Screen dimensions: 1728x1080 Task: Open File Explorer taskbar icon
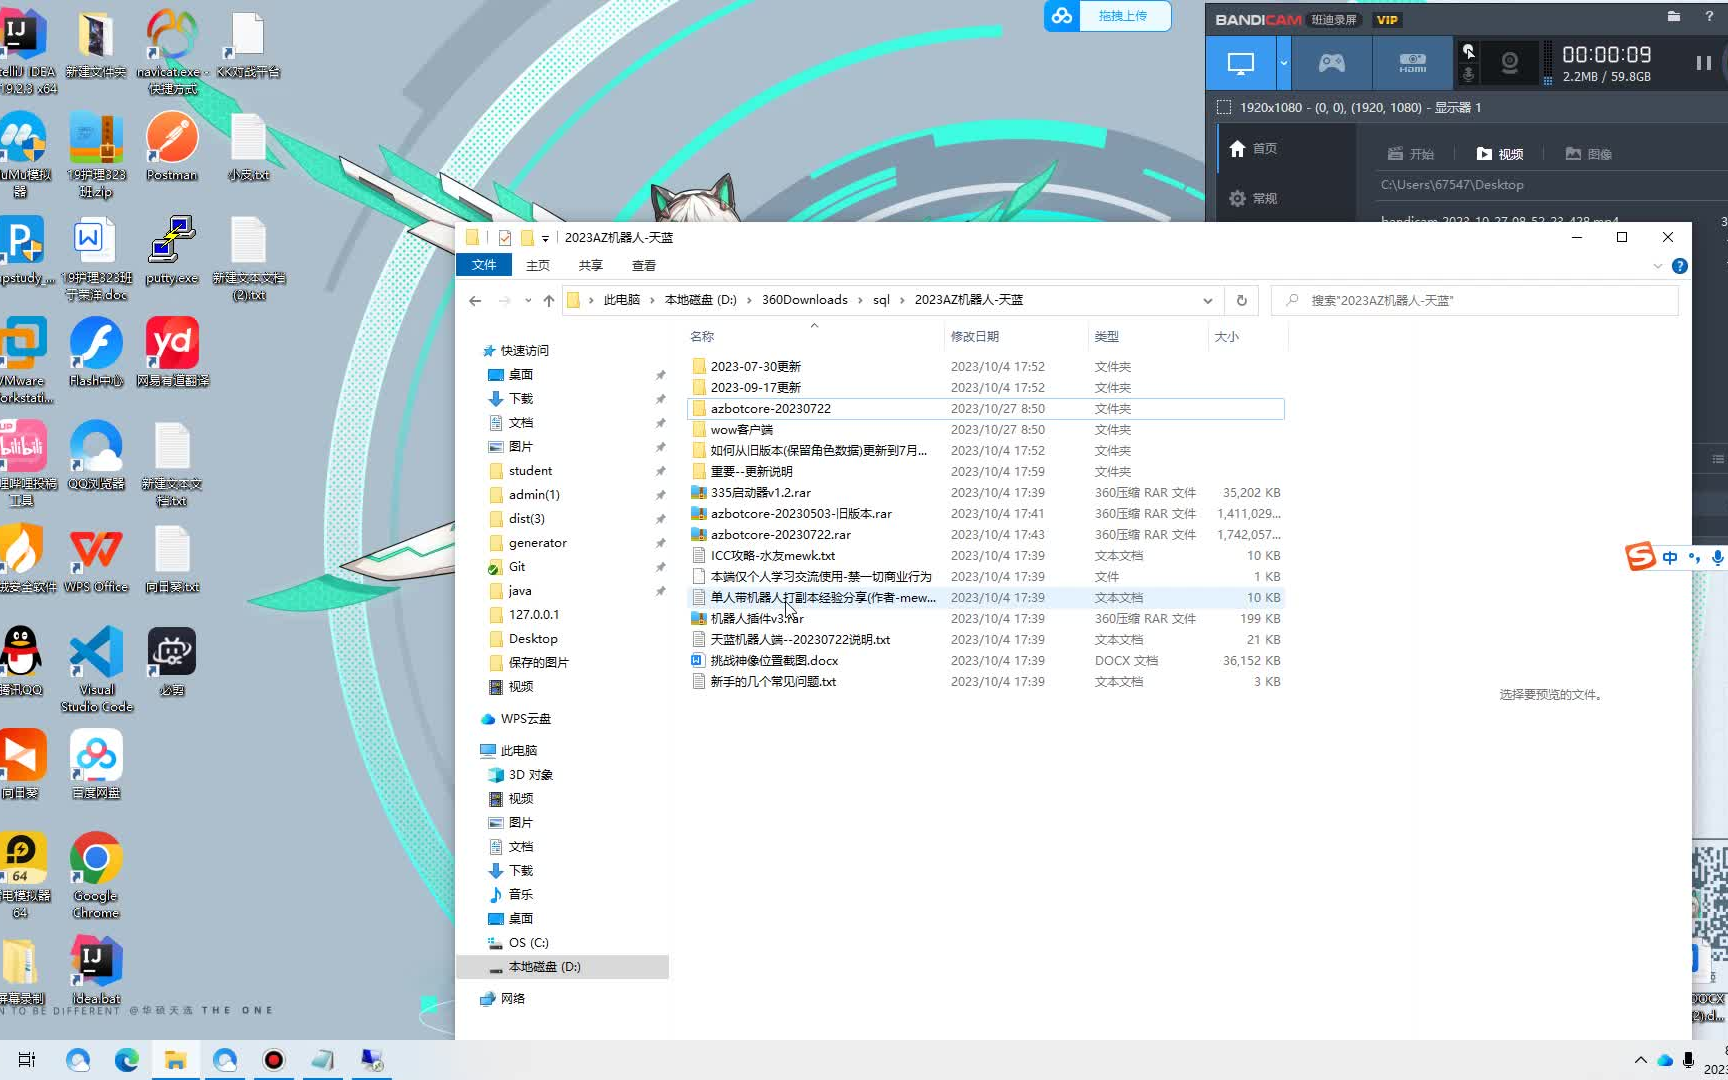pyautogui.click(x=176, y=1060)
